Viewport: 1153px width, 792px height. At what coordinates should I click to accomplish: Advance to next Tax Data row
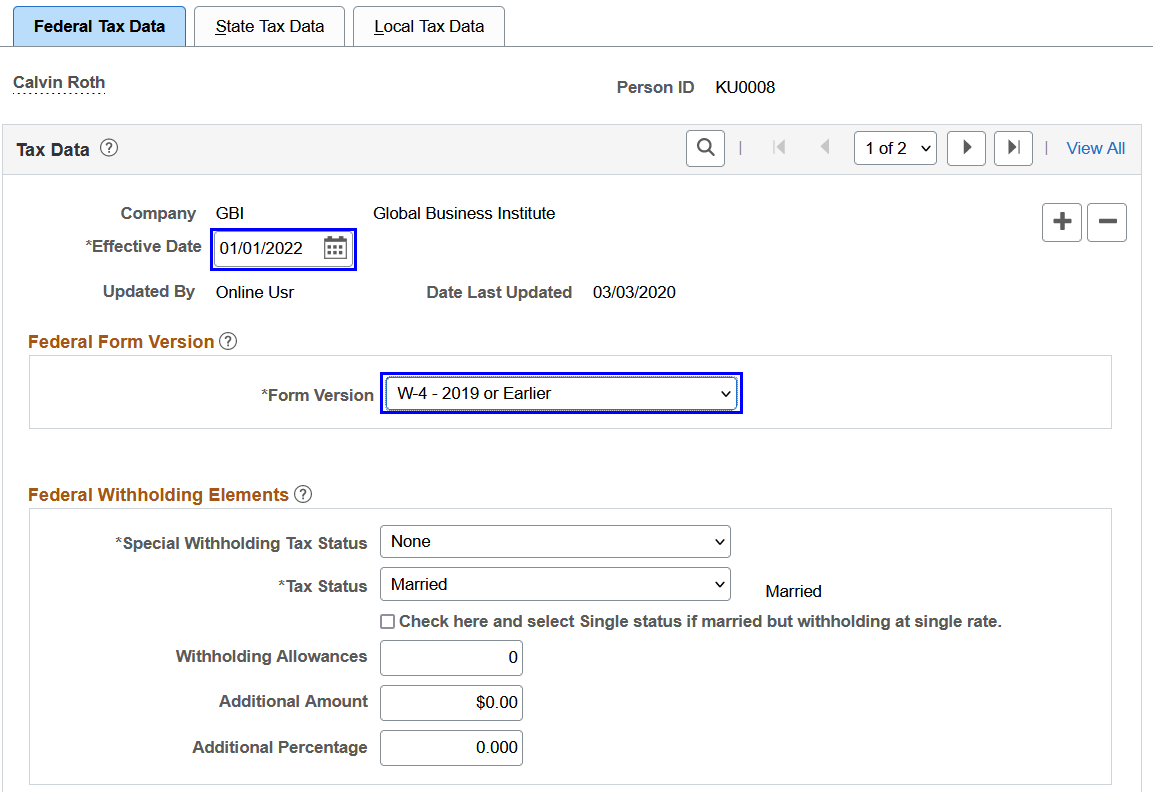click(x=966, y=148)
